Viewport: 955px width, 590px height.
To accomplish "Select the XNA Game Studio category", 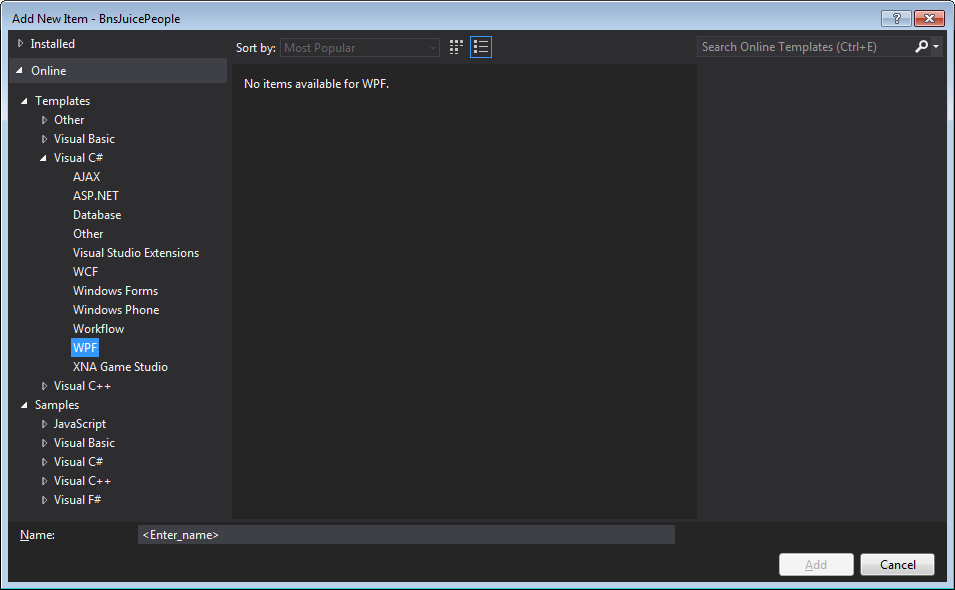I will click(x=120, y=367).
